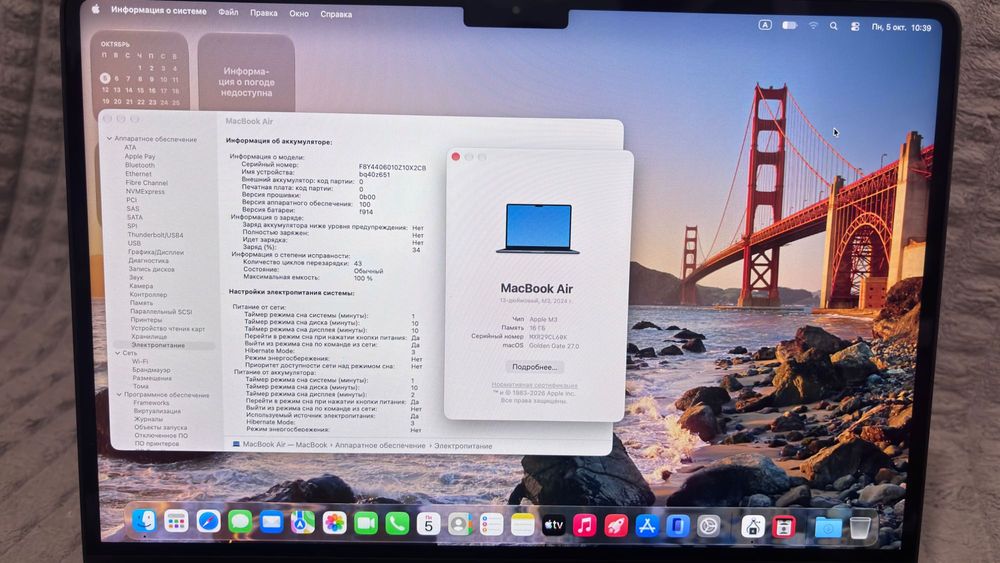This screenshot has height=563, width=1000.
Task: Click Аппаратное обеспечение in the path bar
Action: 380,446
